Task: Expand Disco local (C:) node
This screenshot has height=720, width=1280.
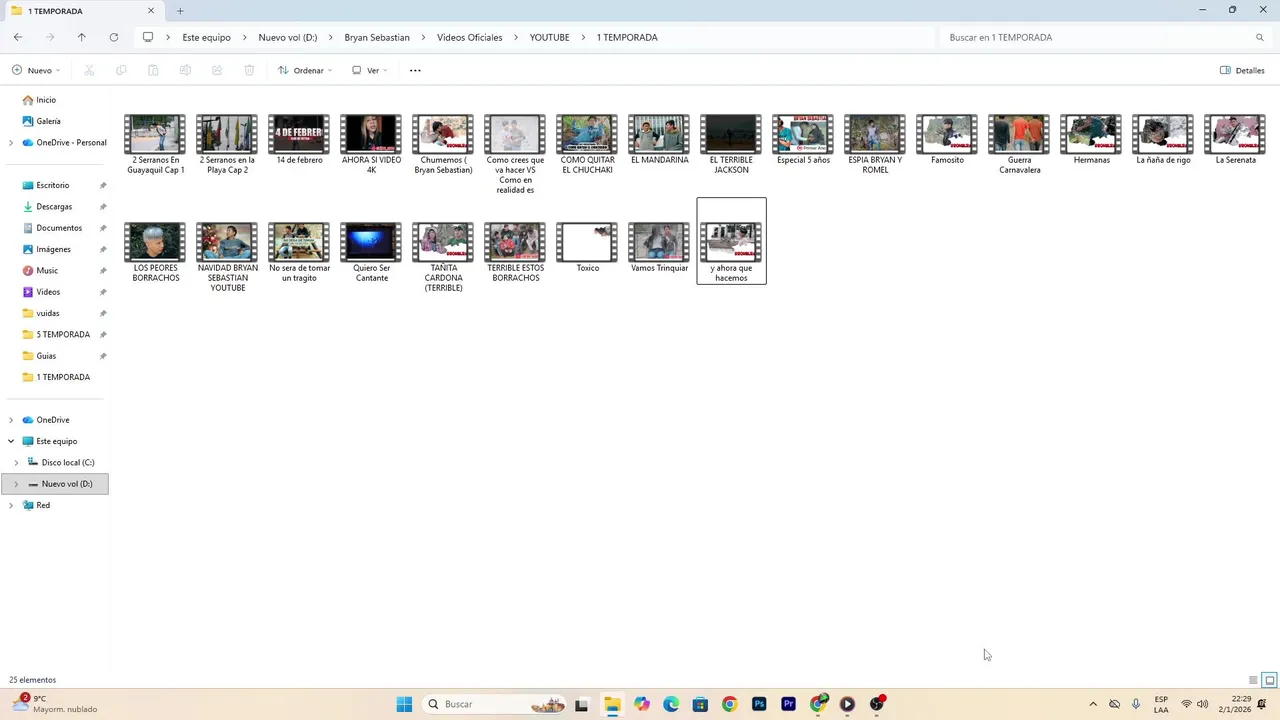Action: pyautogui.click(x=16, y=463)
